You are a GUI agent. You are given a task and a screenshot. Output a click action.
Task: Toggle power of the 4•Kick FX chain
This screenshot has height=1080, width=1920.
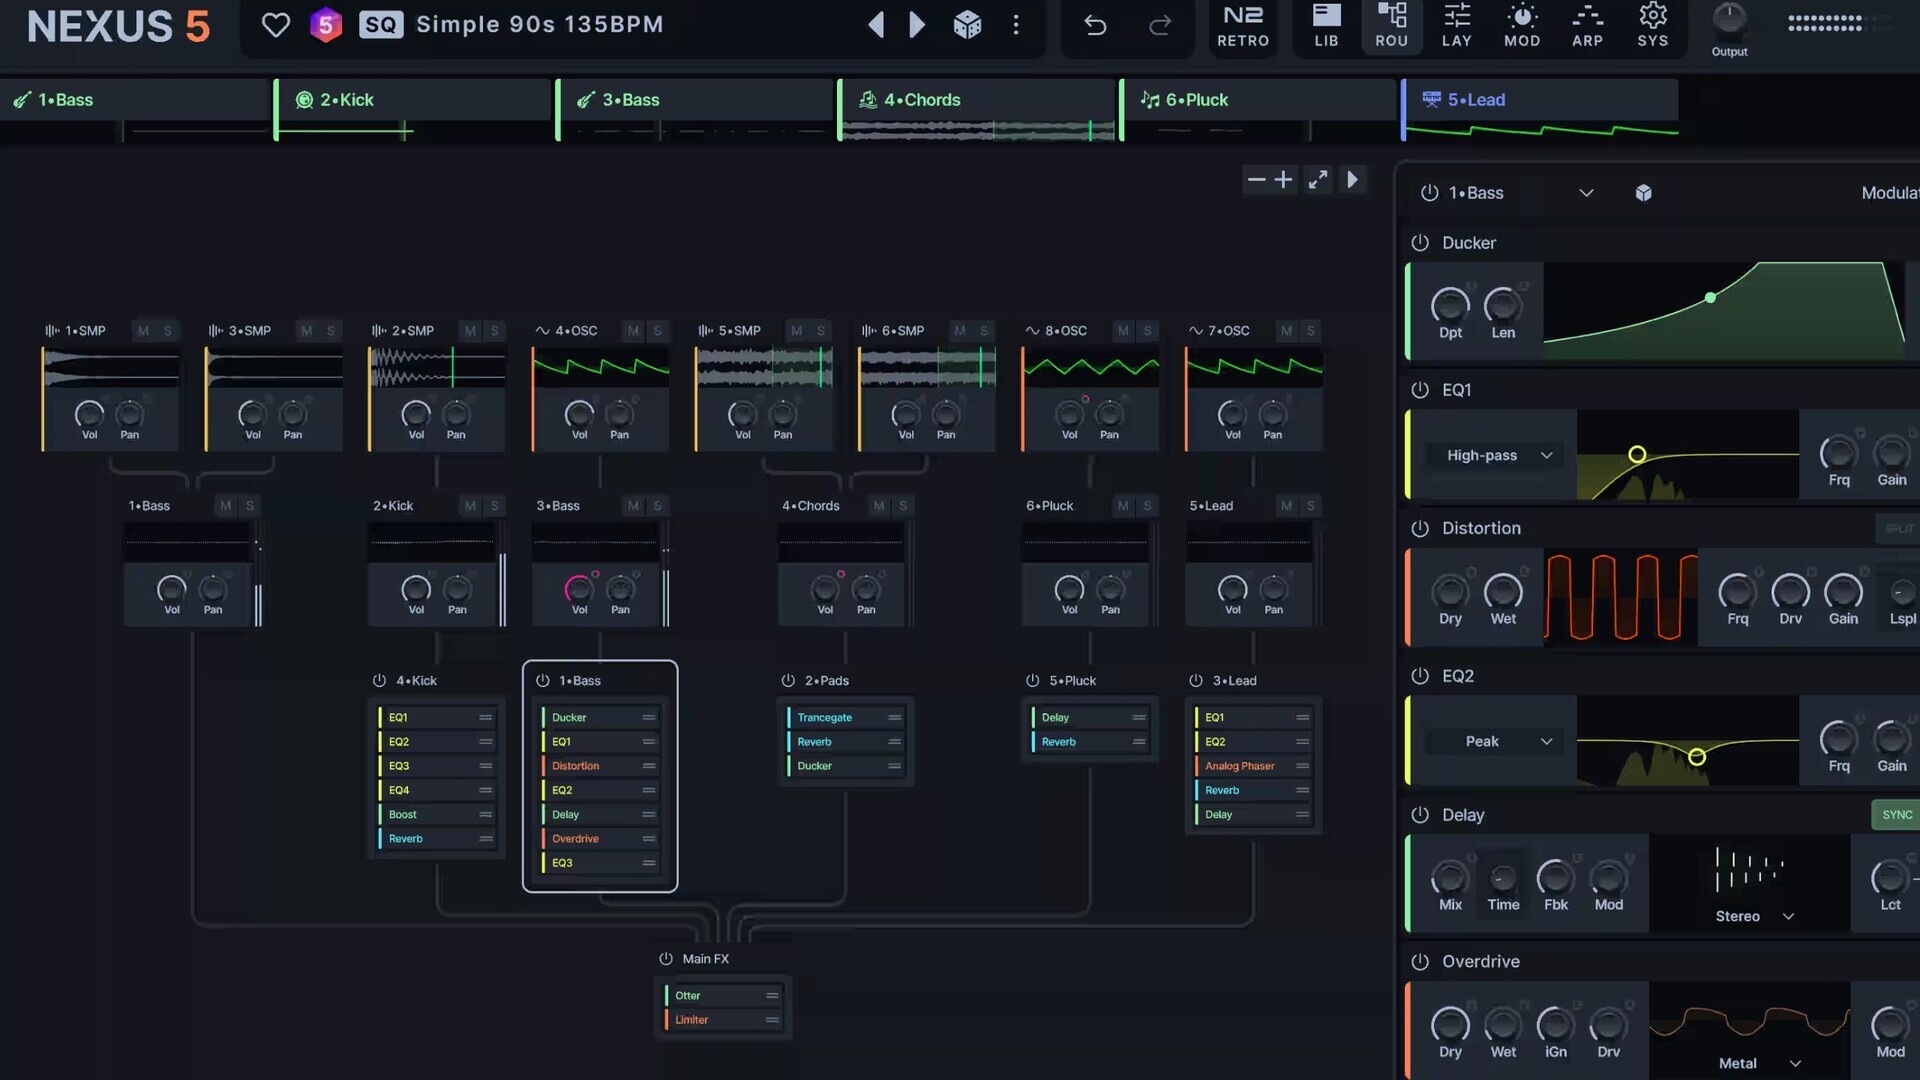pyautogui.click(x=379, y=681)
